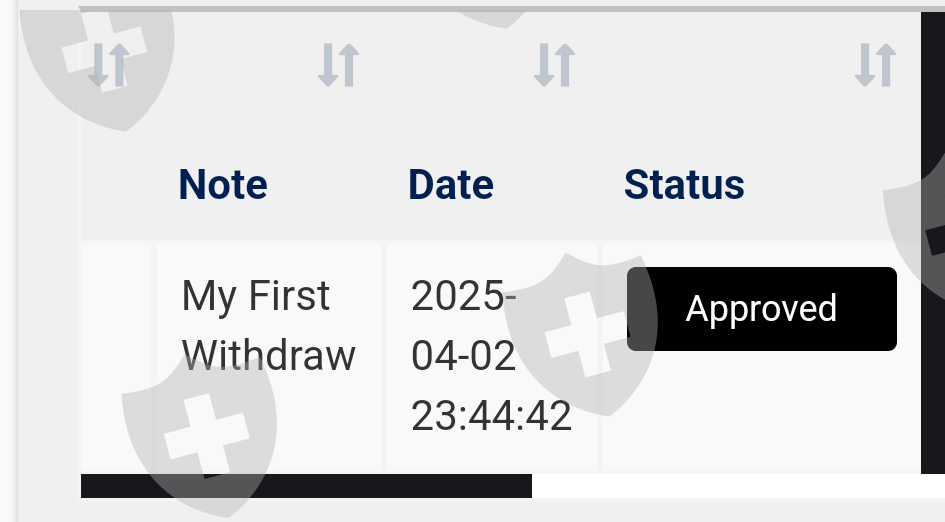Click the word "Withdraw" in the note cell

[269, 355]
